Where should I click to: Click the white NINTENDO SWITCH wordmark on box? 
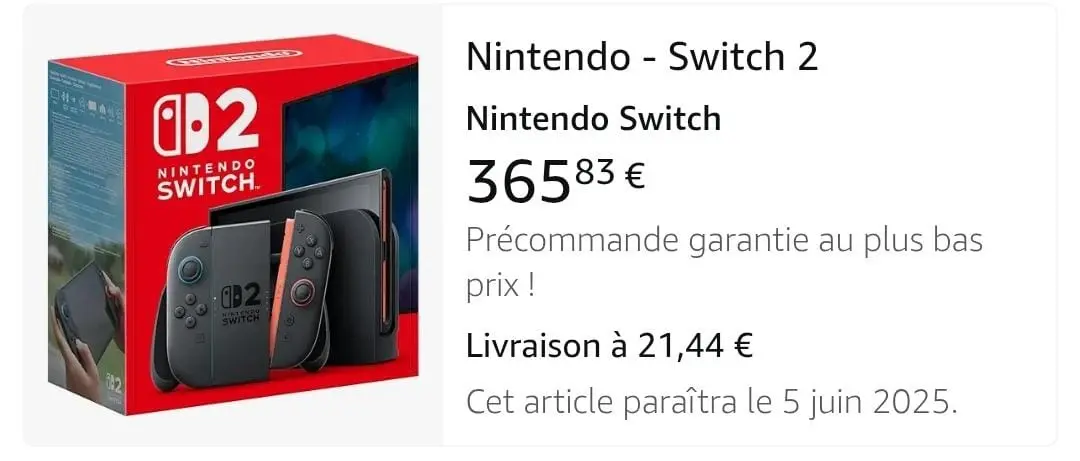click(206, 179)
